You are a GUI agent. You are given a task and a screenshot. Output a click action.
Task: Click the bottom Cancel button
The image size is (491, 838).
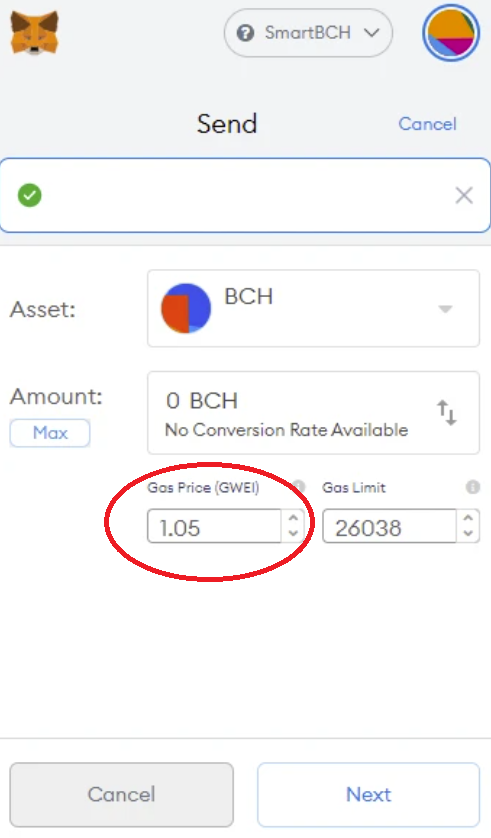tap(122, 795)
